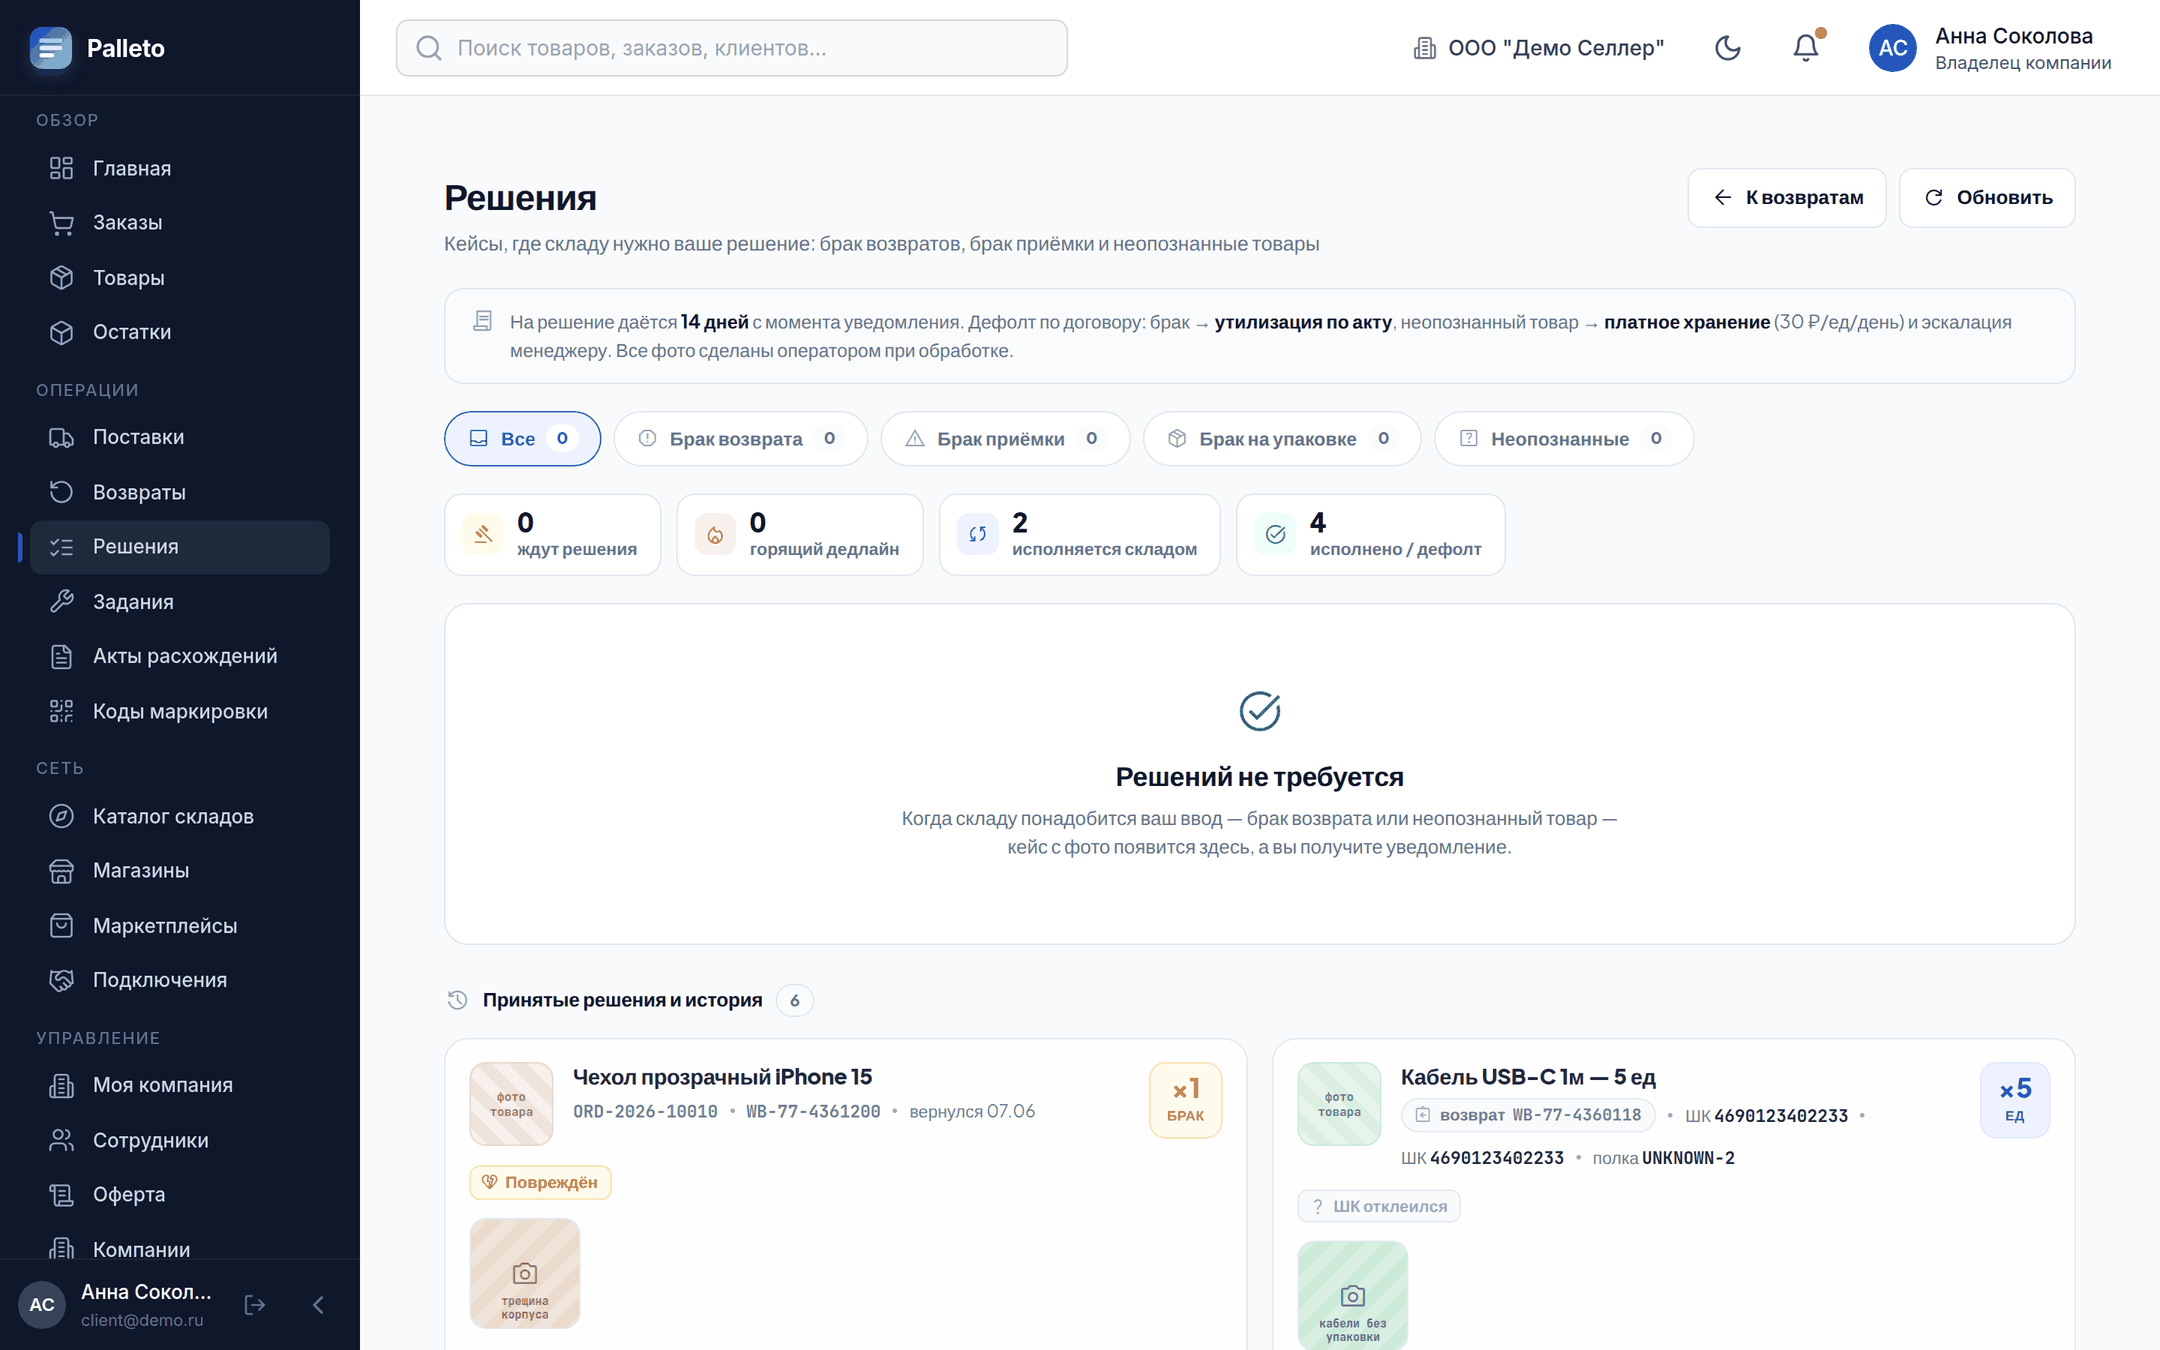Open Акты расхождений in sidebar
The height and width of the screenshot is (1350, 2160).
180,656
